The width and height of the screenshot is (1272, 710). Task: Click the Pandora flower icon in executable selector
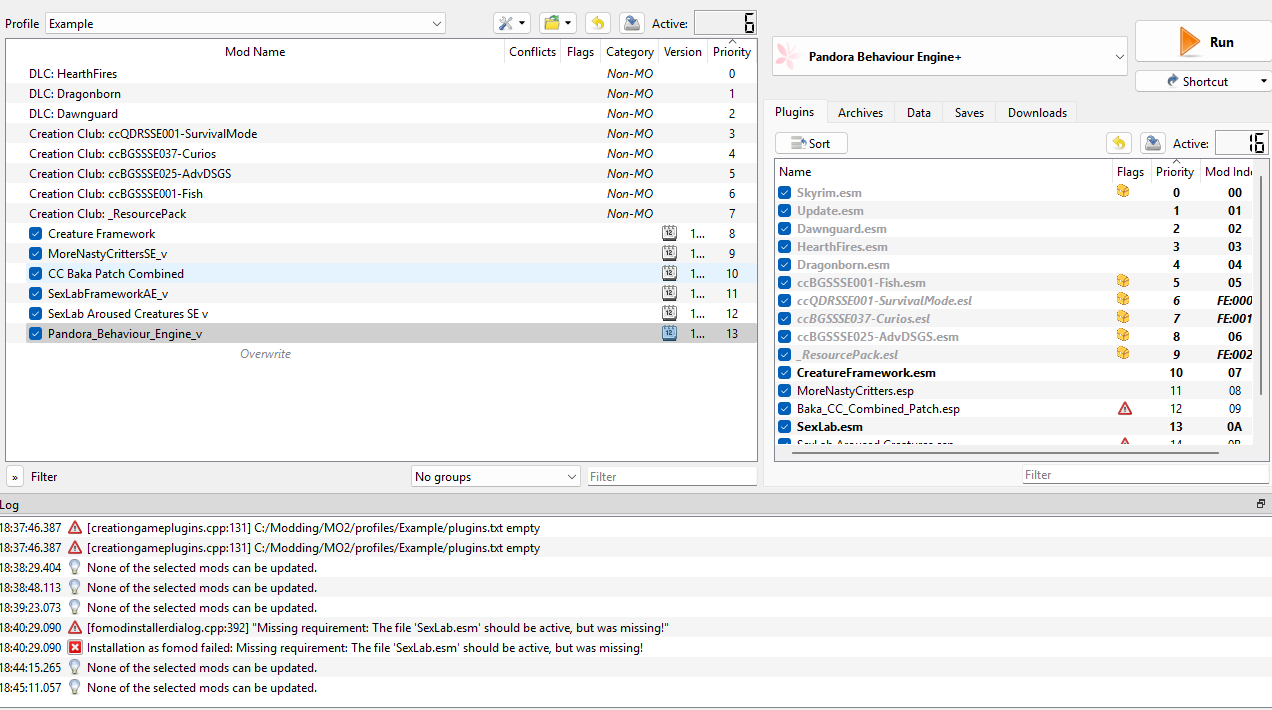point(788,56)
